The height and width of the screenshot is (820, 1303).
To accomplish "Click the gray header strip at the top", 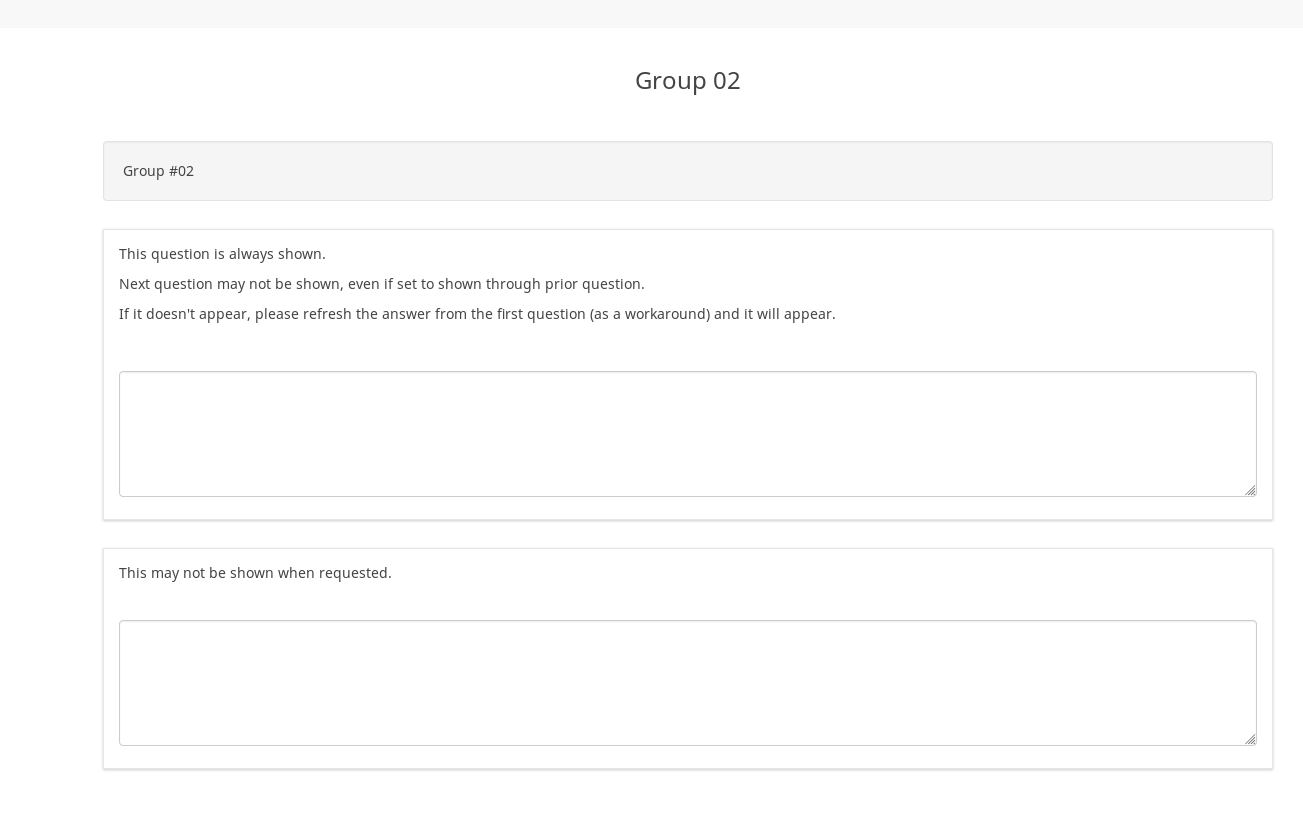I will 651,13.
